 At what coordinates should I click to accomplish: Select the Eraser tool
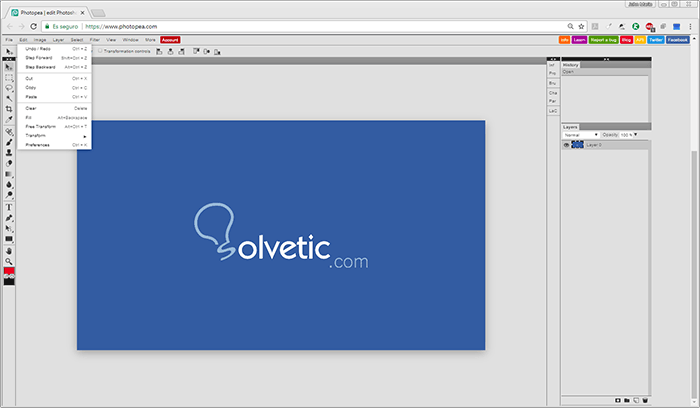(x=9, y=163)
